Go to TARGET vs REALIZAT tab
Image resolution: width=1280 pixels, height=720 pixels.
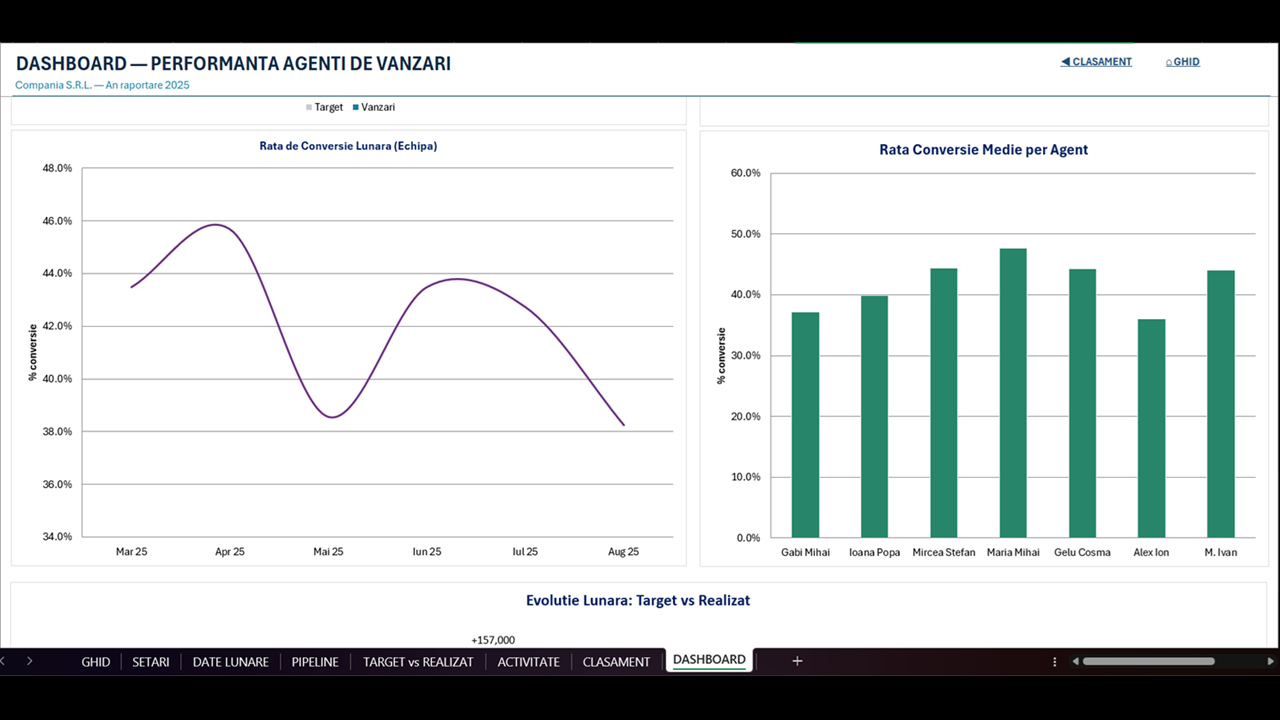coord(418,662)
